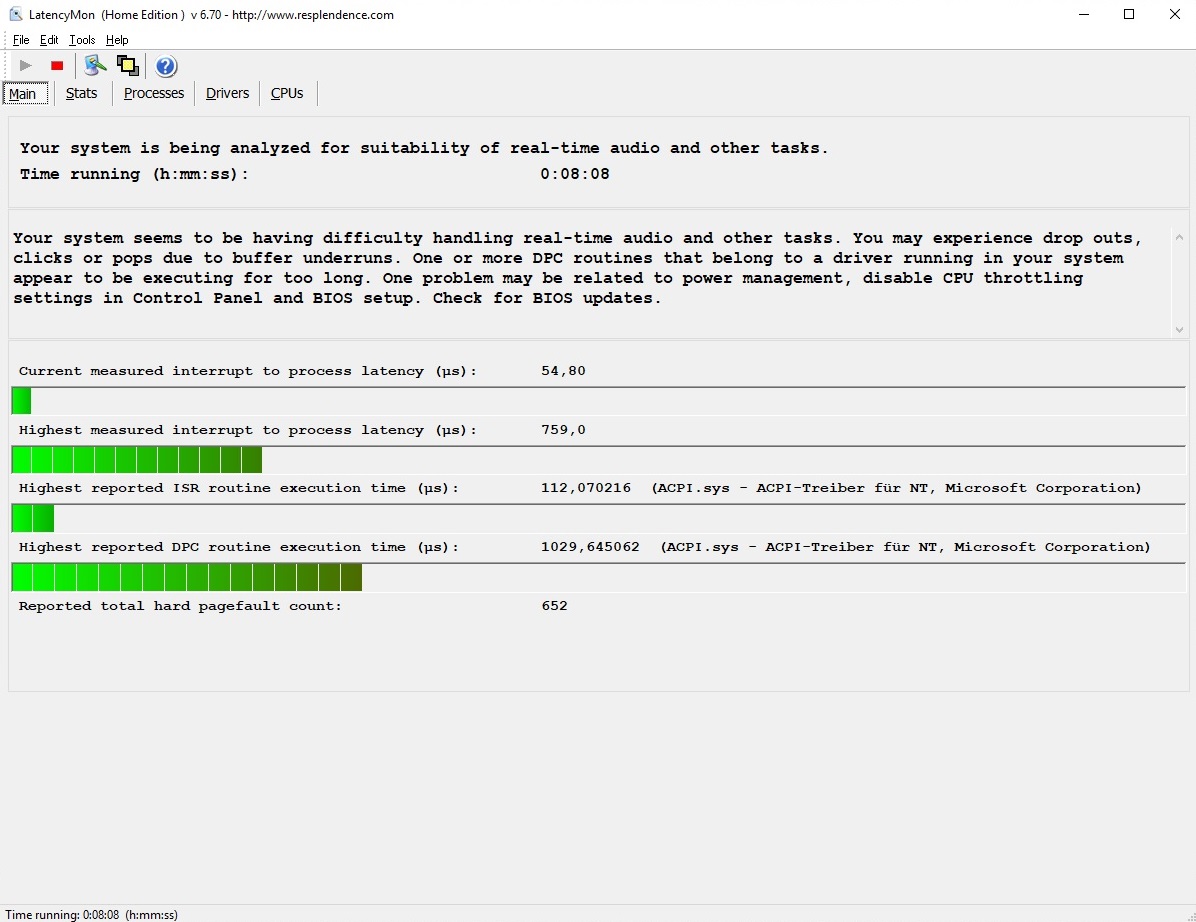This screenshot has height=922, width=1196.
Task: Open the Edit menu
Action: pyautogui.click(x=49, y=40)
